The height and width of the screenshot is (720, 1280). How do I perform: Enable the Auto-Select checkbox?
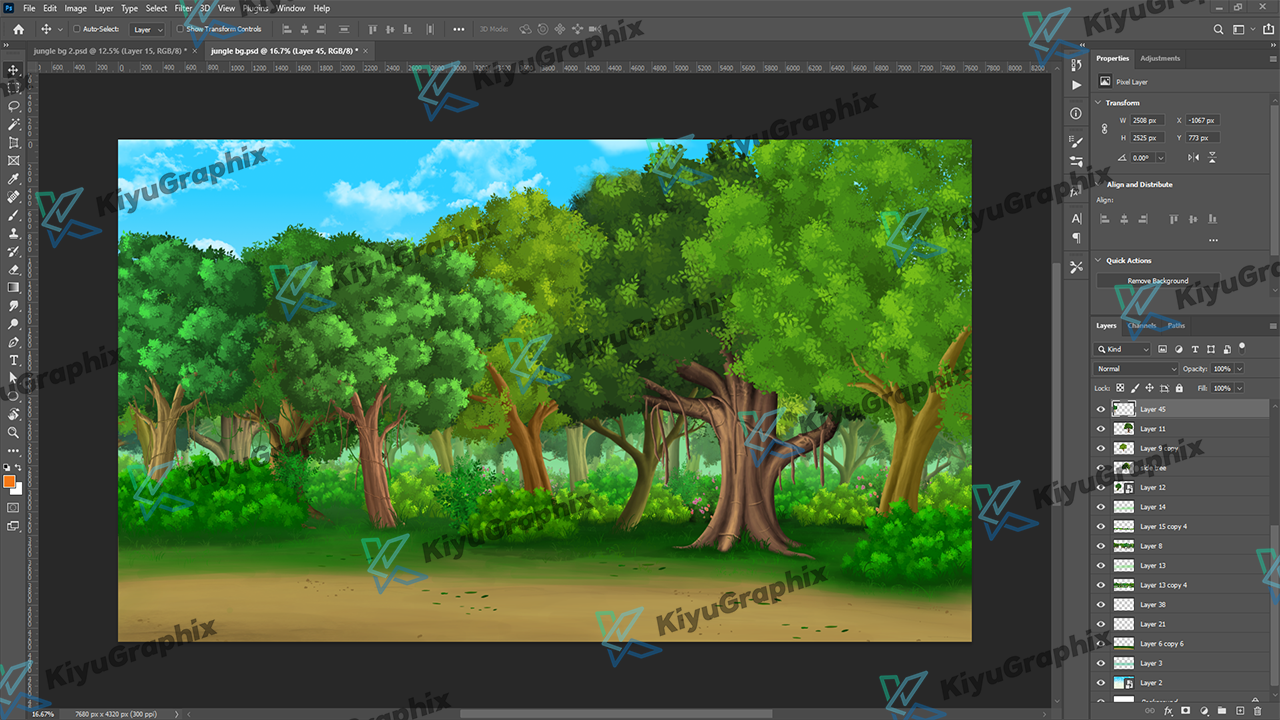76,29
